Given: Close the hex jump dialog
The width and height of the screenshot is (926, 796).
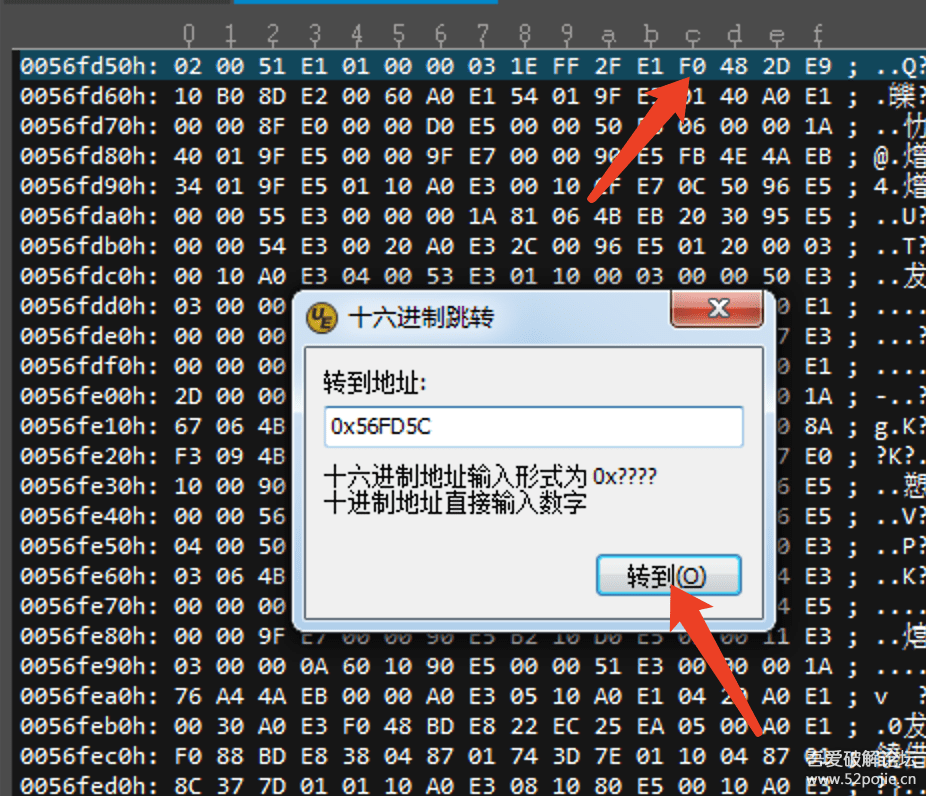Looking at the screenshot, I should (x=717, y=308).
